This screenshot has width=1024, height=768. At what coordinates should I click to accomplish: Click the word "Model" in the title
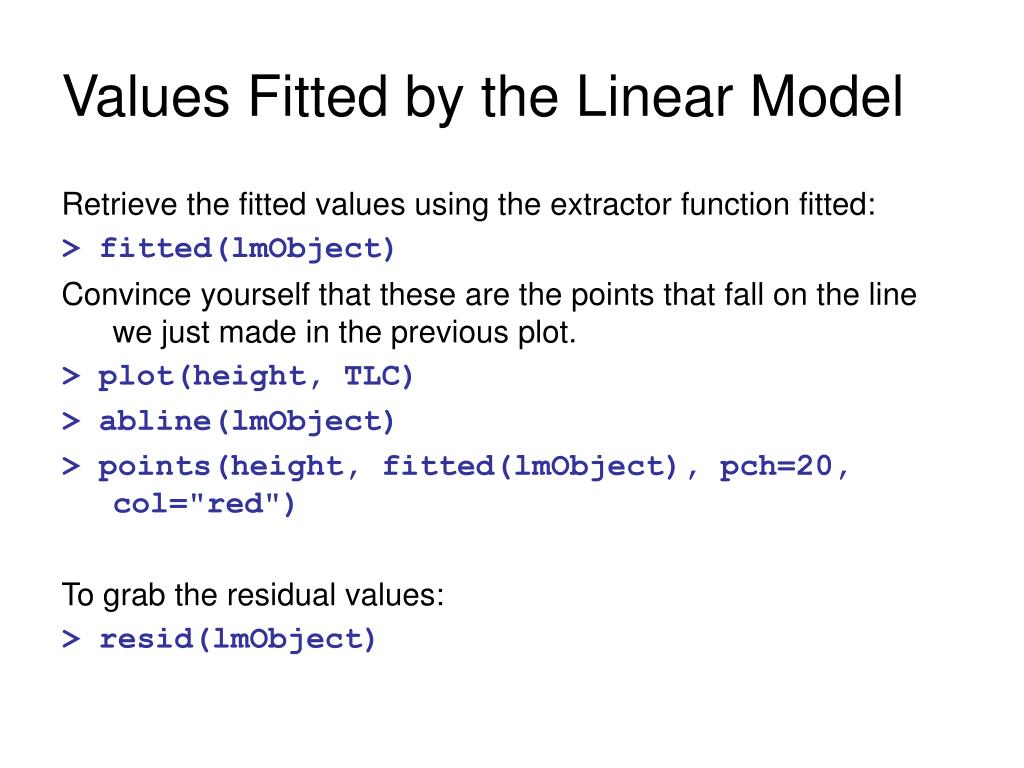[826, 97]
